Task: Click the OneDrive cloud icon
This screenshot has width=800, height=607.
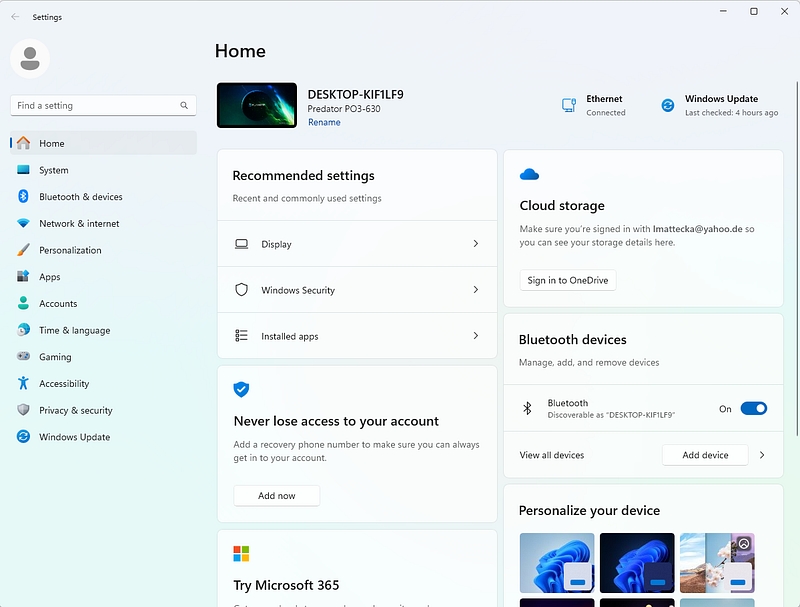Action: pyautogui.click(x=529, y=175)
